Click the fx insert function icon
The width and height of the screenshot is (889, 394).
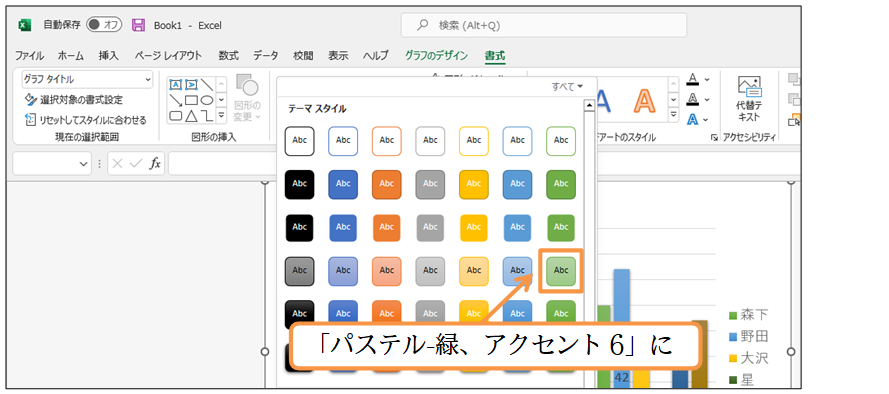[x=155, y=164]
